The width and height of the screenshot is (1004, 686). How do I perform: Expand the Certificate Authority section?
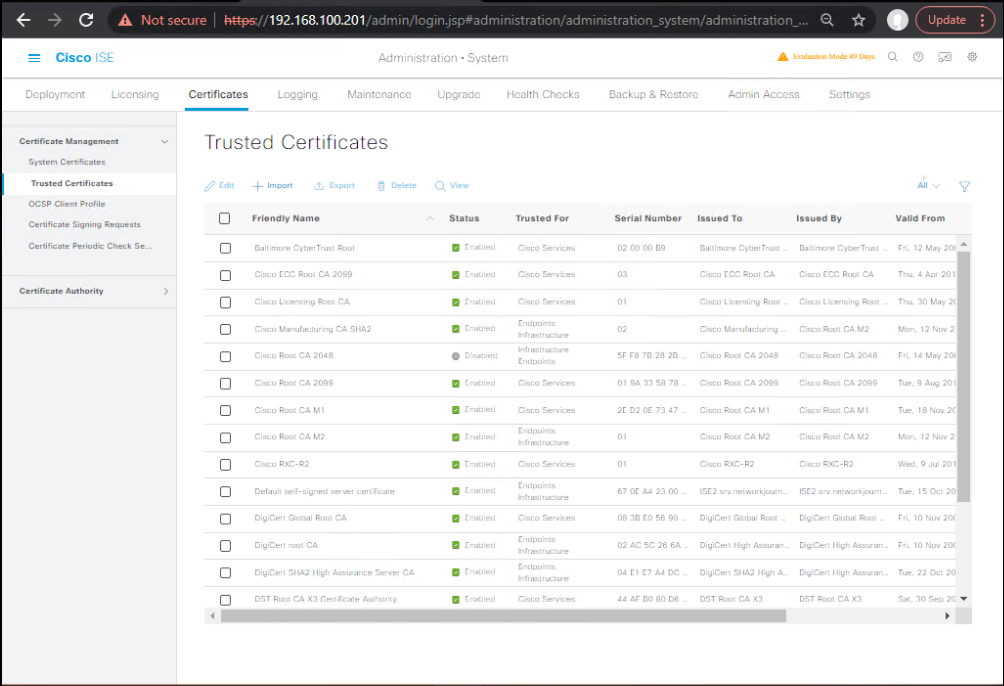tap(166, 291)
